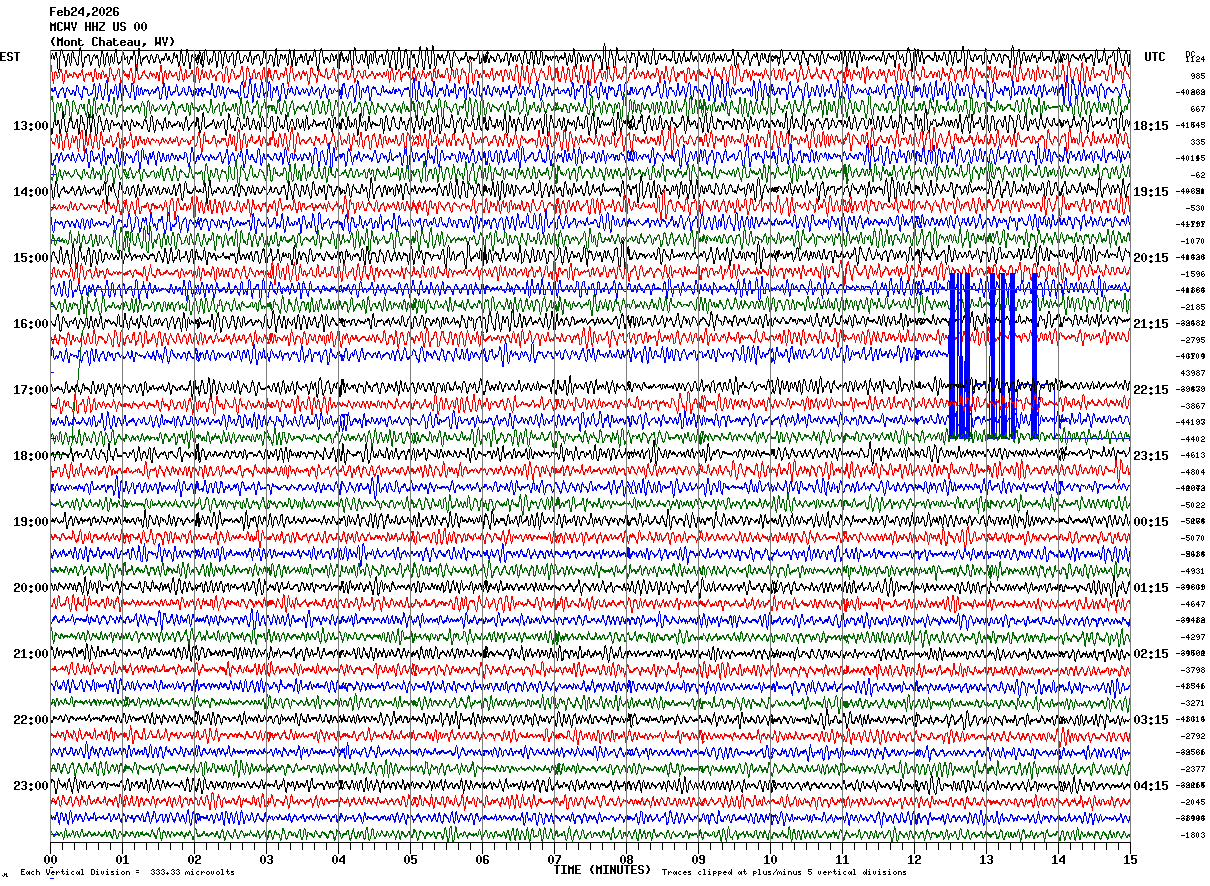The width and height of the screenshot is (1210, 886).
Task: Click the DC offset value 667
Action: tap(1197, 109)
